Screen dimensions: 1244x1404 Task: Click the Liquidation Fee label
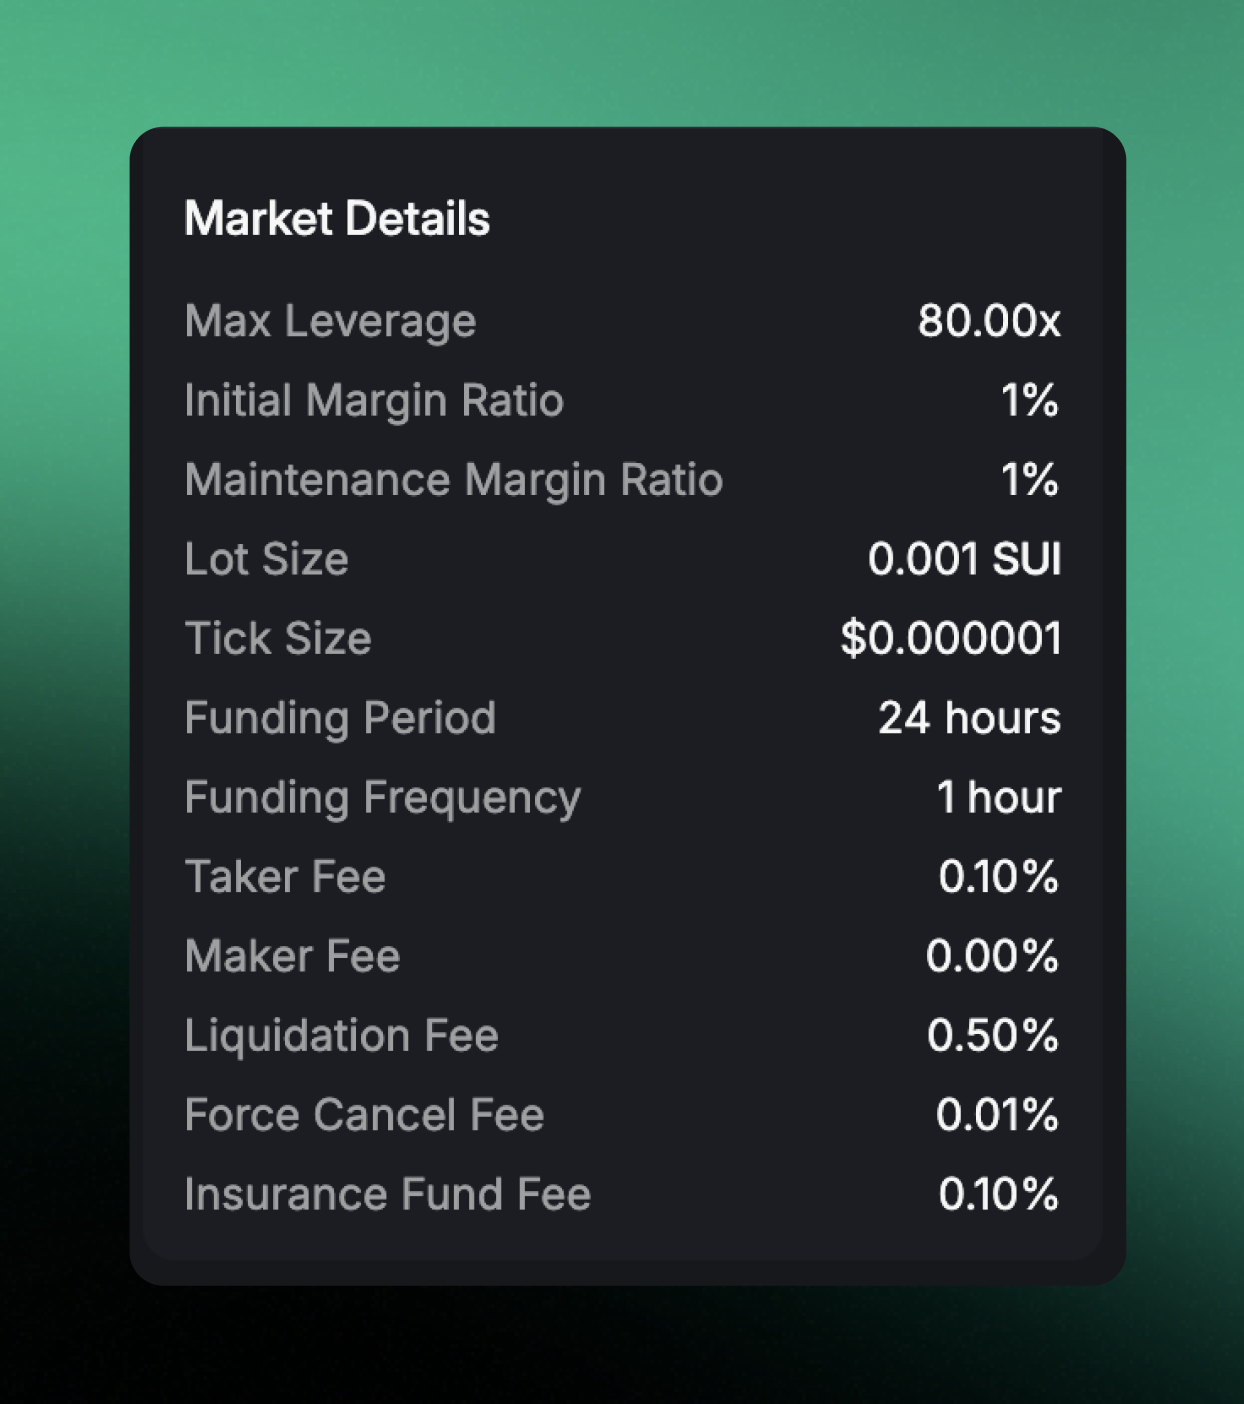tap(341, 1035)
